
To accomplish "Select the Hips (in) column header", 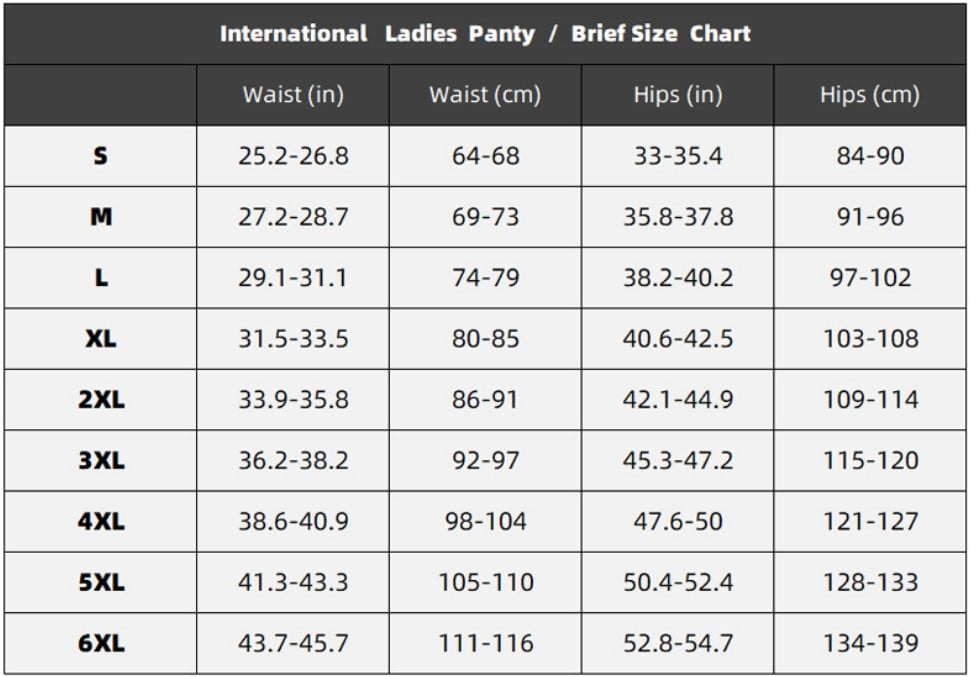I will click(x=678, y=95).
